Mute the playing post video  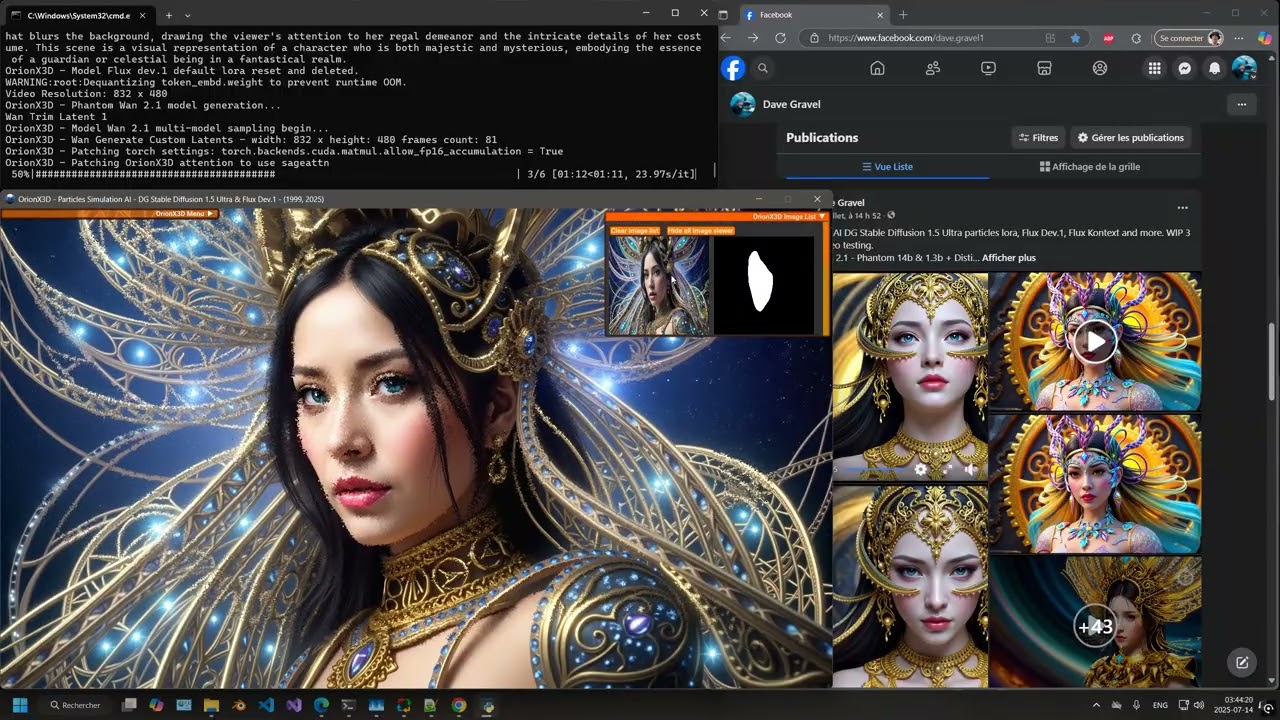coord(970,469)
